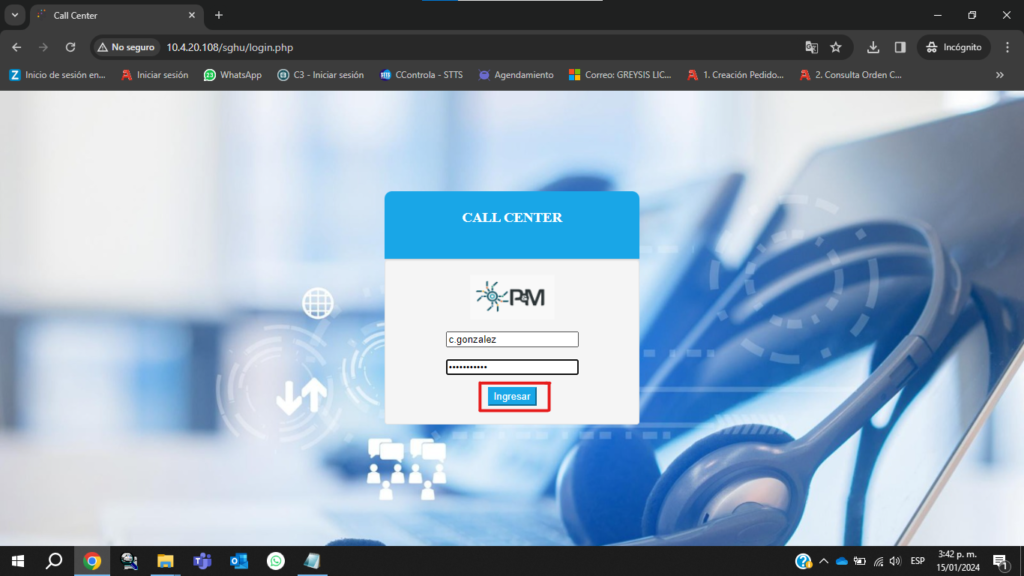Expand the hidden bookmarks overflow chevron
The image size is (1024, 576).
(x=999, y=75)
